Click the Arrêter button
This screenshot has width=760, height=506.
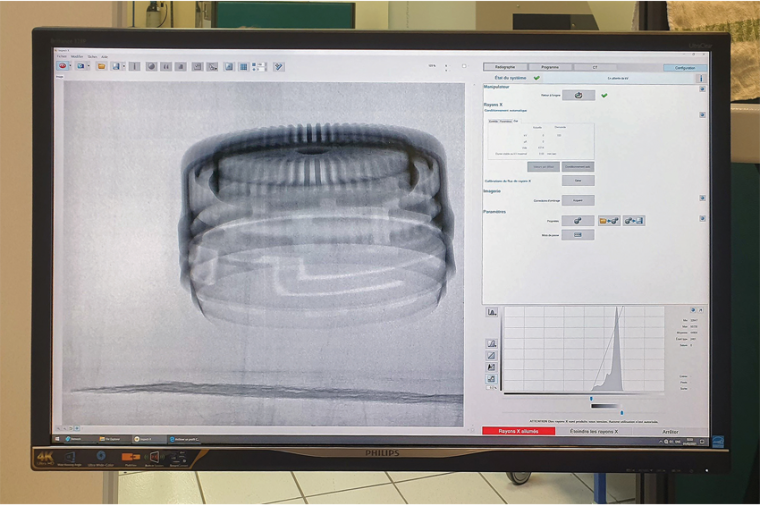coord(670,431)
